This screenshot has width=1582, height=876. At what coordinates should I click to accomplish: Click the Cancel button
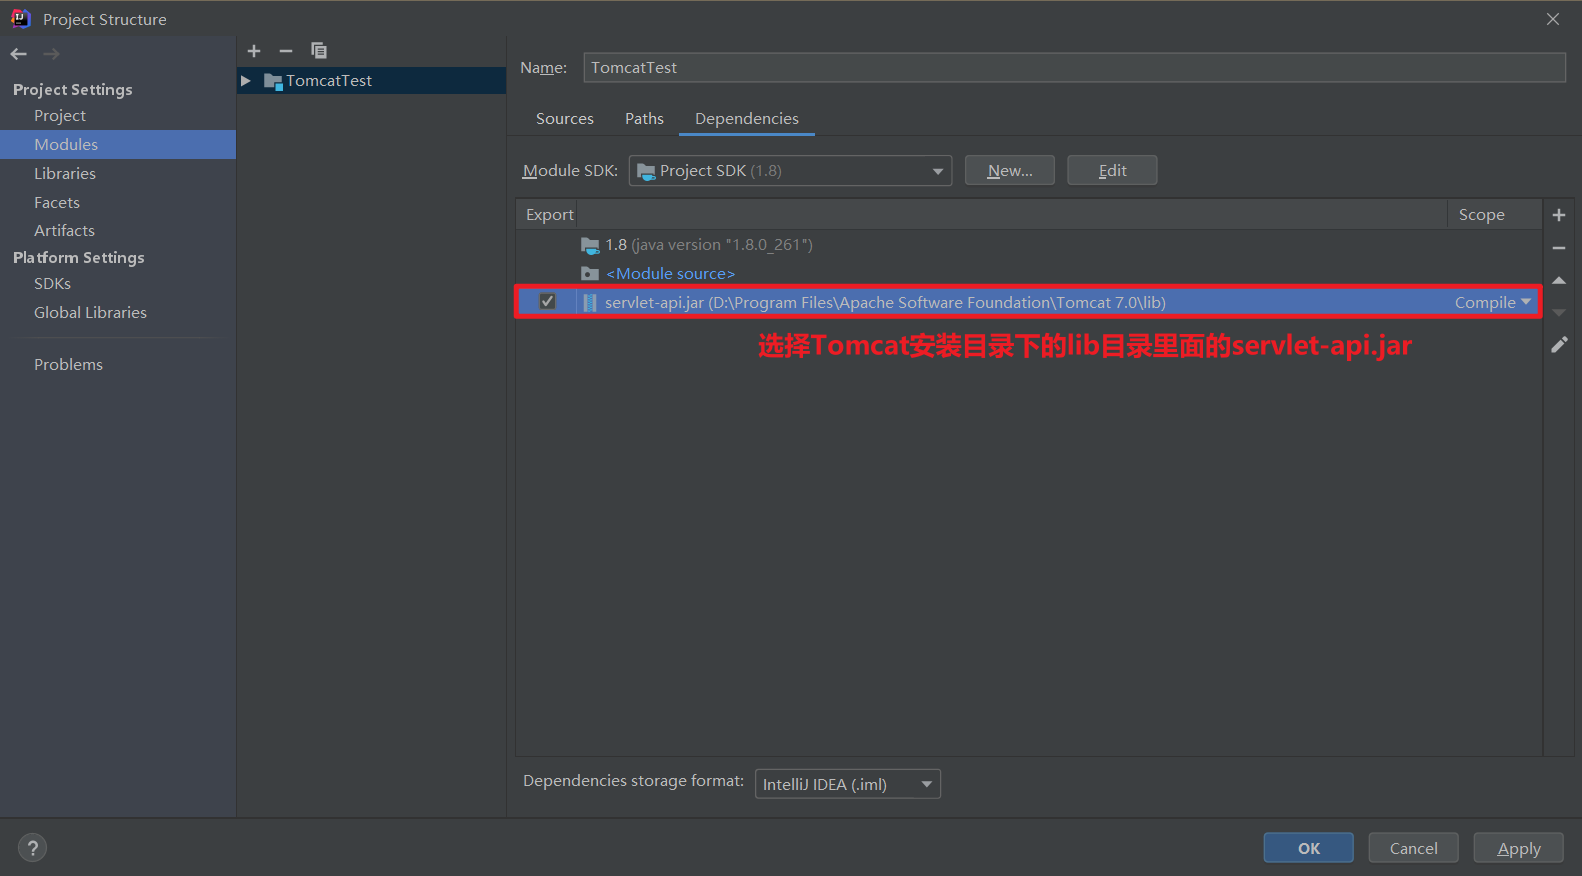tap(1414, 848)
